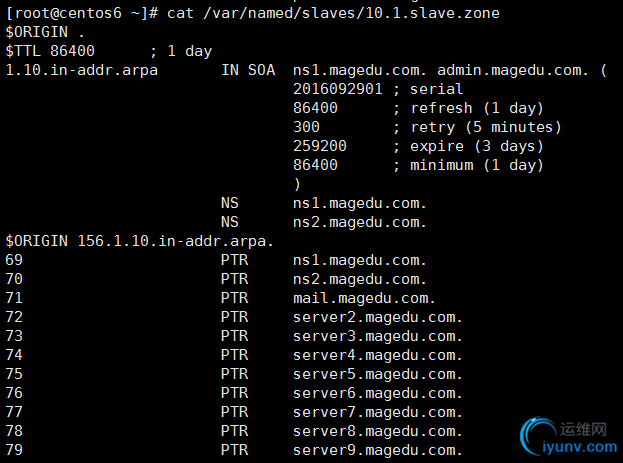623x463 pixels.
Task: Click the expire value 259200
Action: [319, 146]
